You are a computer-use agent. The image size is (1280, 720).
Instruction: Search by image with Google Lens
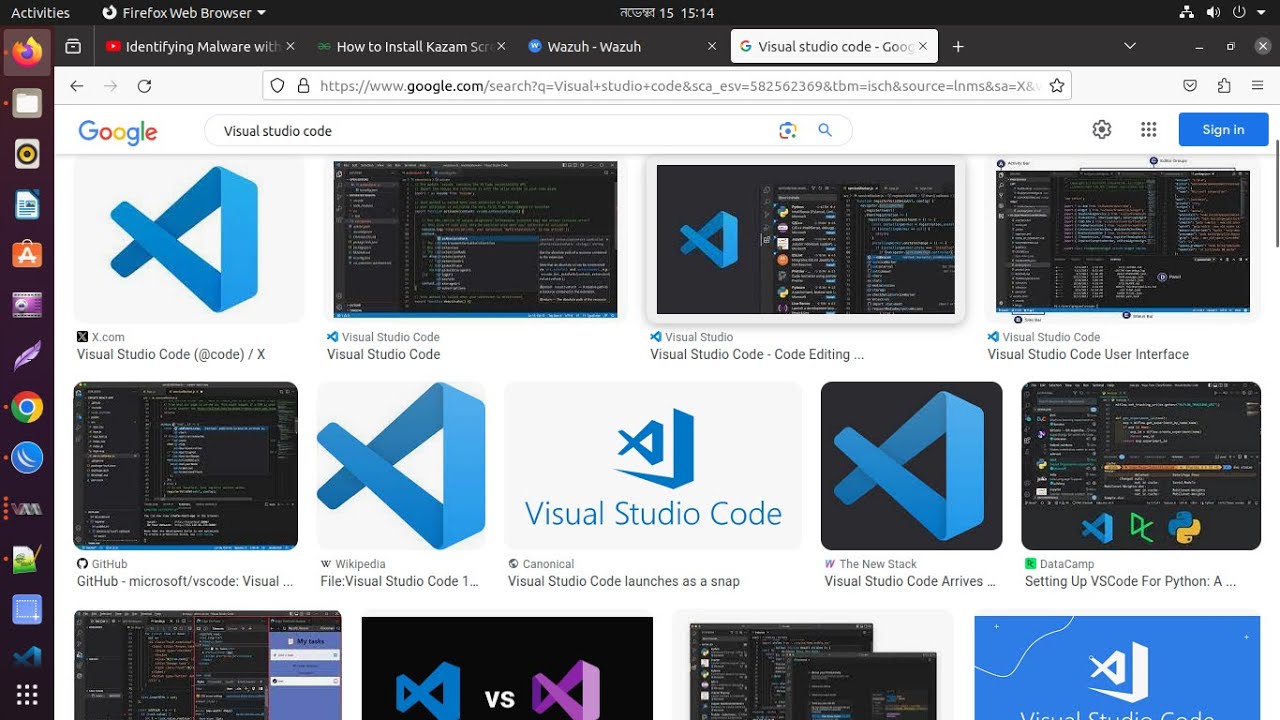point(788,130)
